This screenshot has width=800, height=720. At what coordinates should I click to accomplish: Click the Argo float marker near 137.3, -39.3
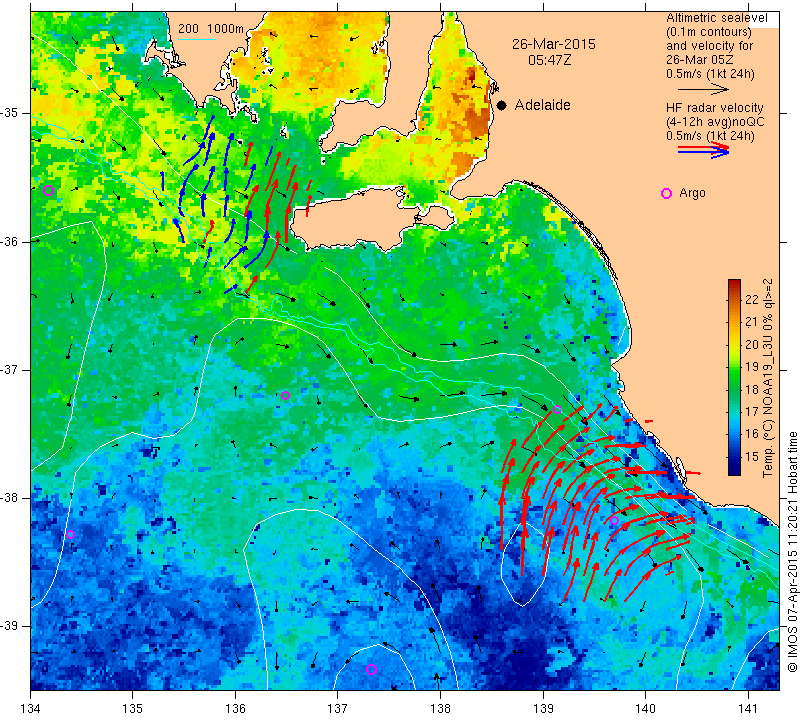(371, 669)
